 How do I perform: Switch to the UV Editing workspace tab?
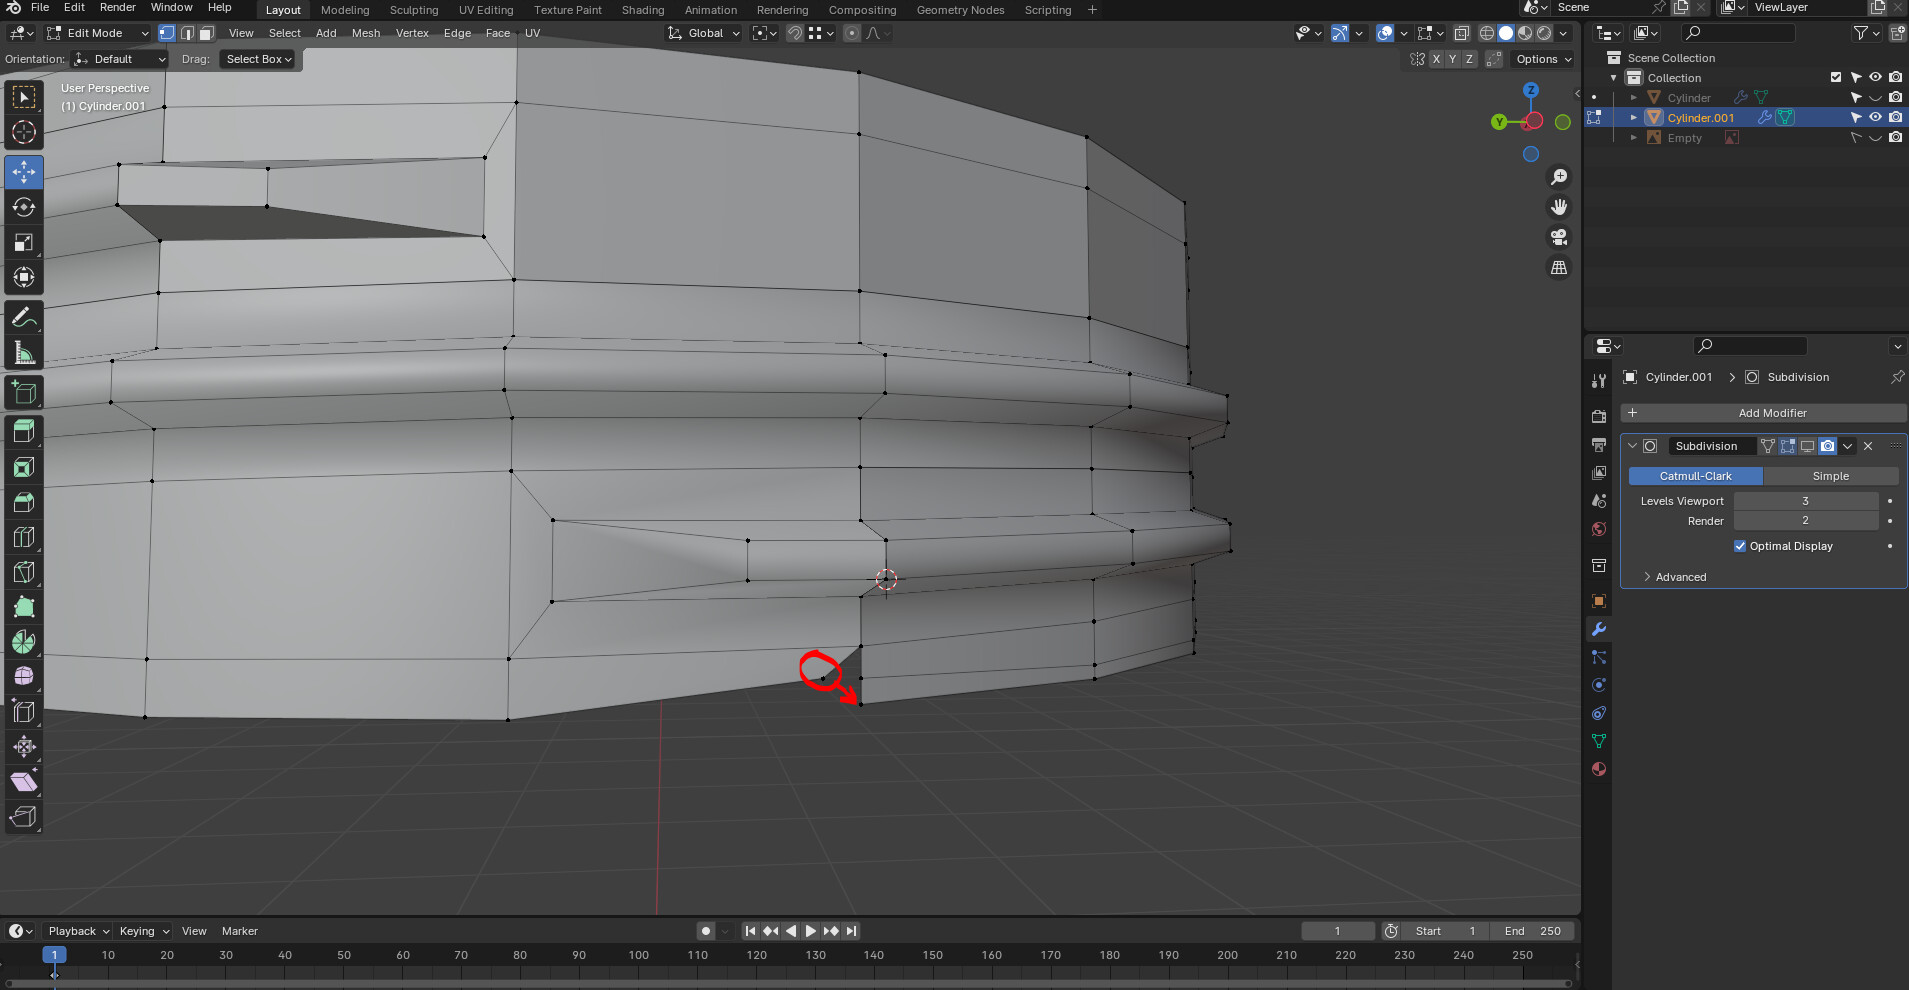(486, 10)
